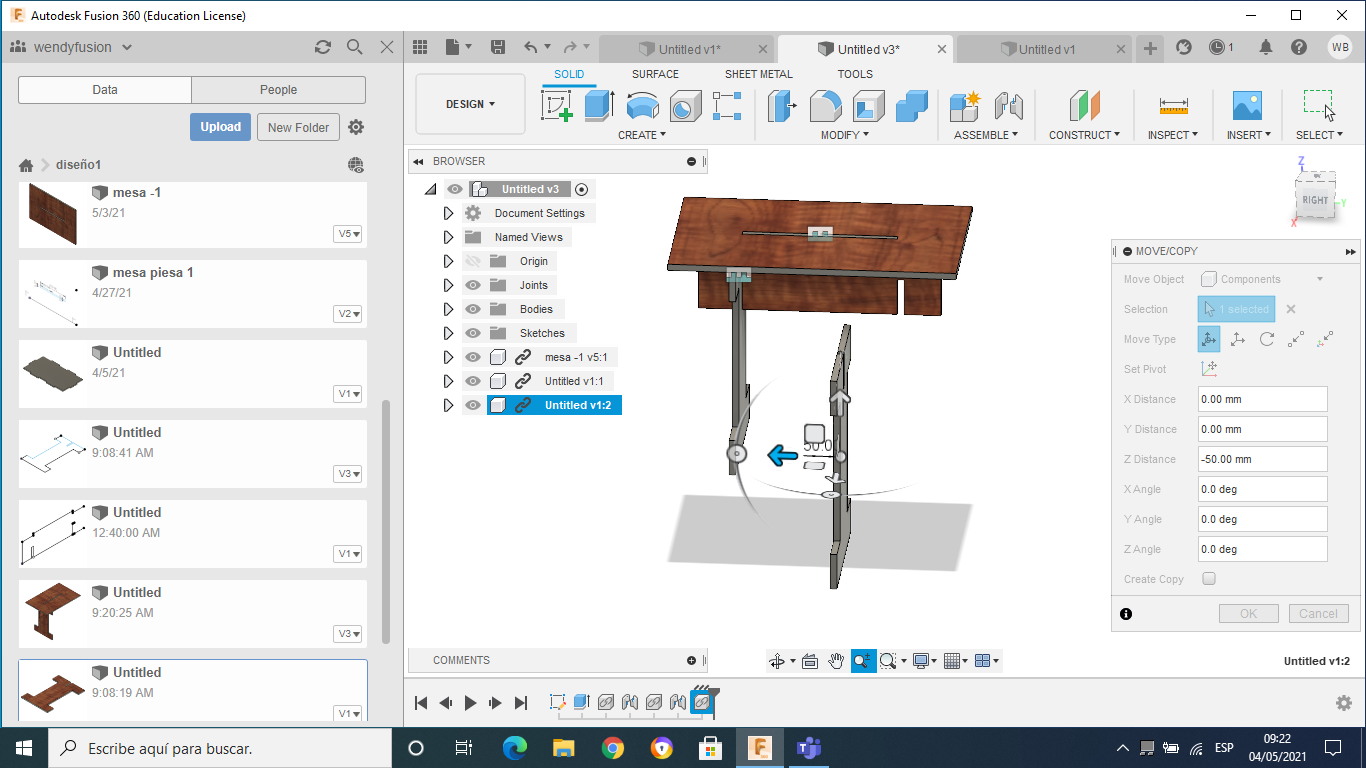
Task: Select the Shell tool
Action: click(868, 106)
